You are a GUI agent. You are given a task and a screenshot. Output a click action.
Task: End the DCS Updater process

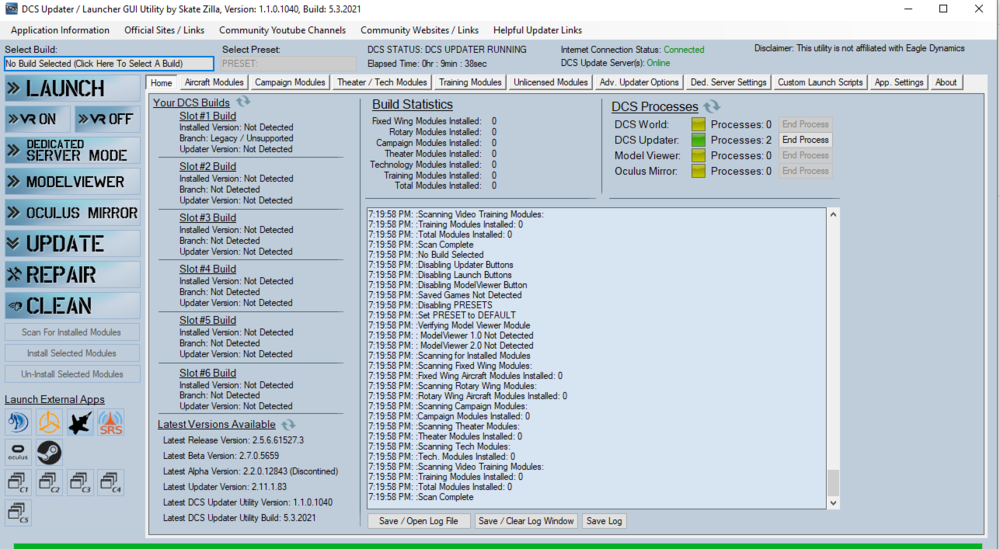(805, 140)
